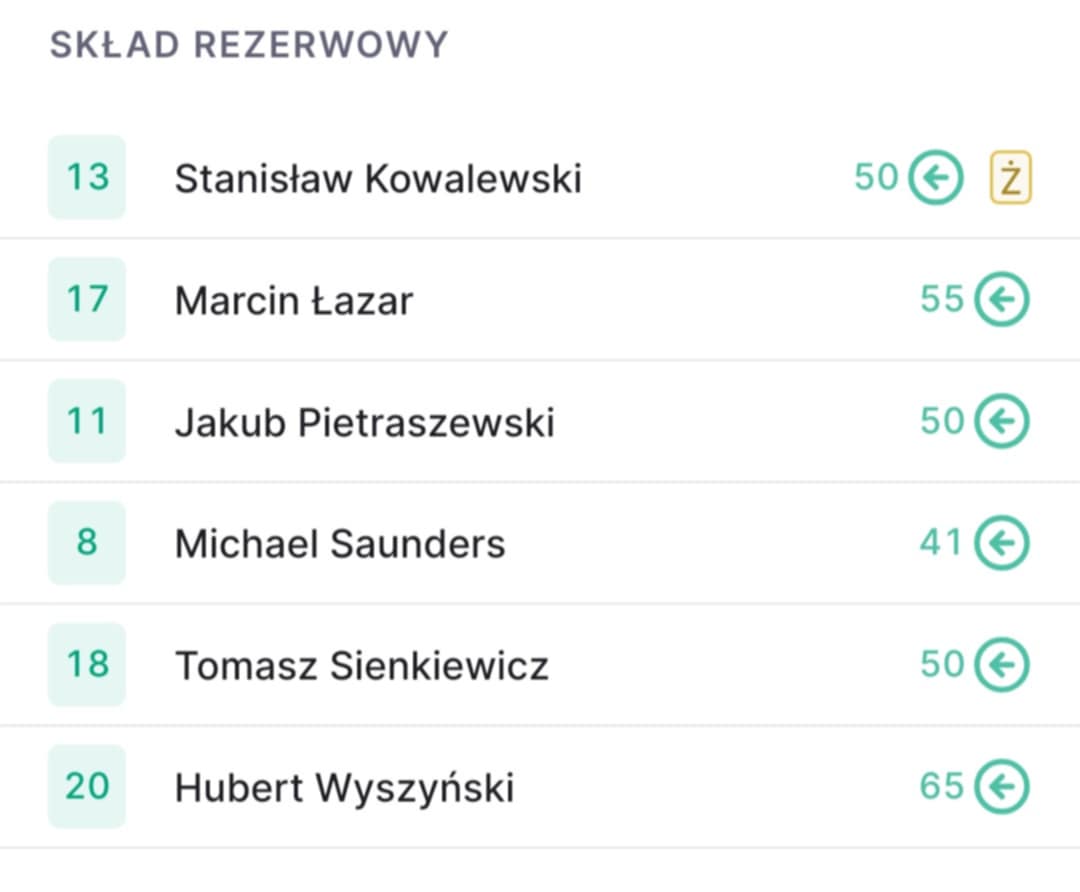Click minute 41 next to Saunders

pos(941,542)
